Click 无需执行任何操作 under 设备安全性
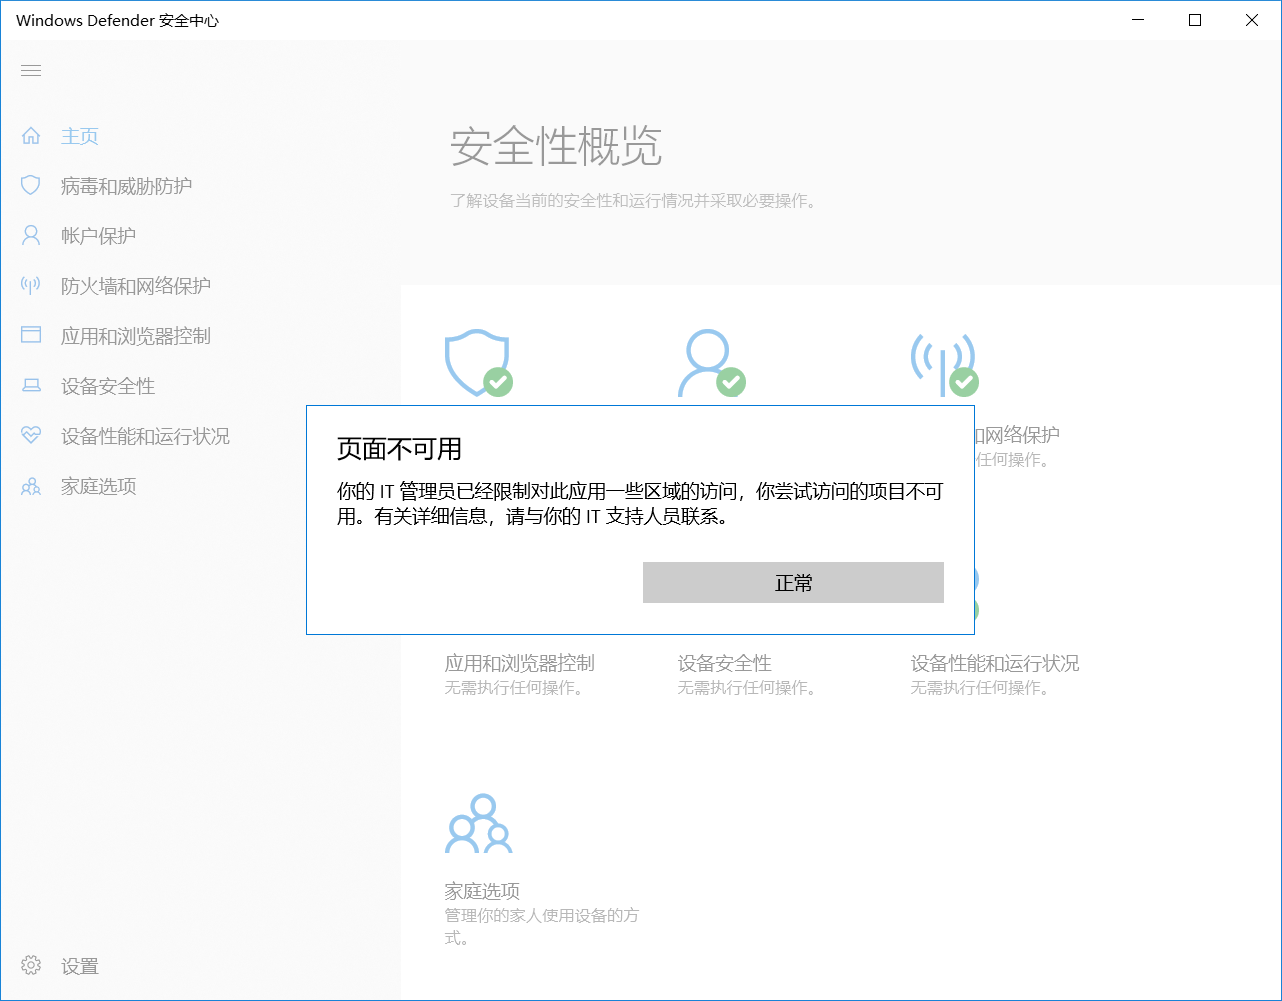The width and height of the screenshot is (1282, 1001). (746, 688)
